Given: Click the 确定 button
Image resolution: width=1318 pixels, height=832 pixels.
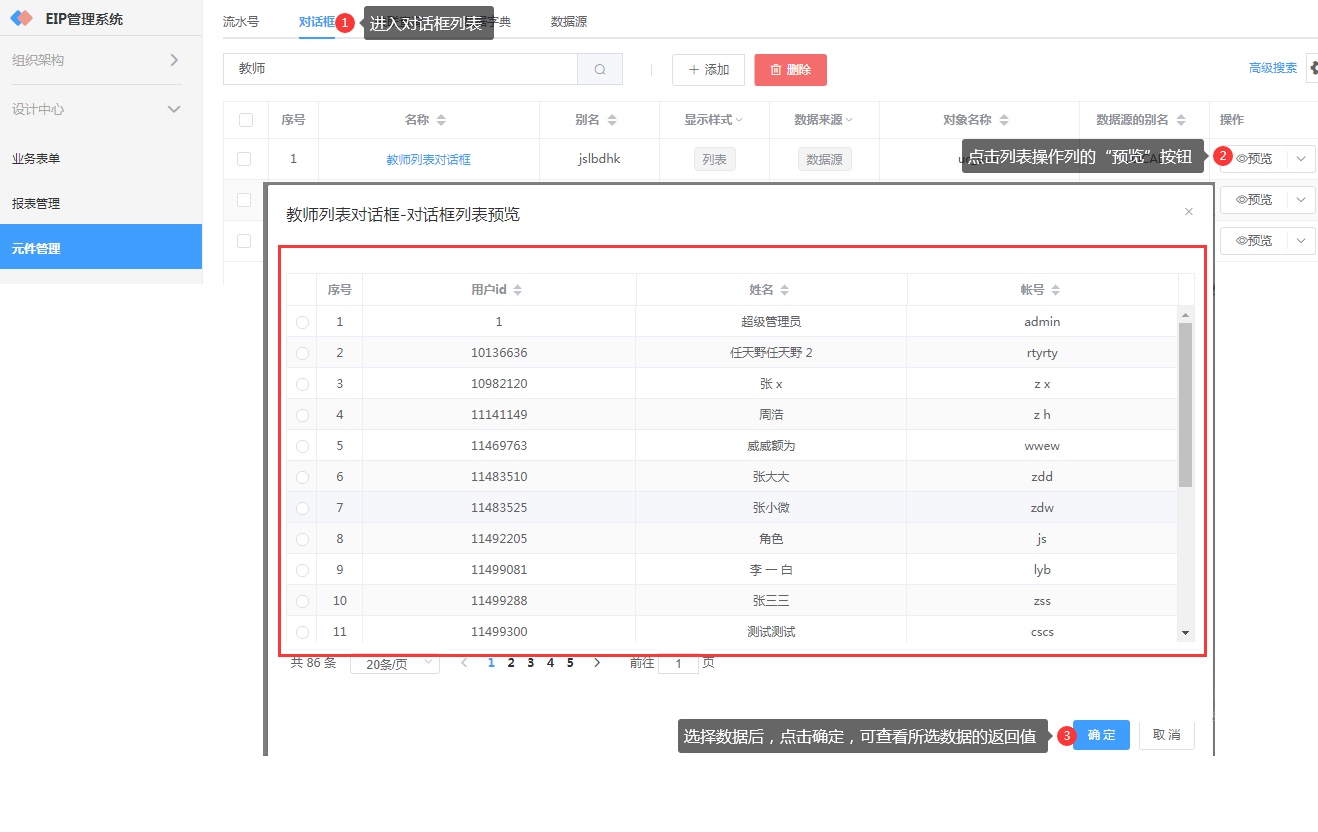Looking at the screenshot, I should tap(1101, 735).
